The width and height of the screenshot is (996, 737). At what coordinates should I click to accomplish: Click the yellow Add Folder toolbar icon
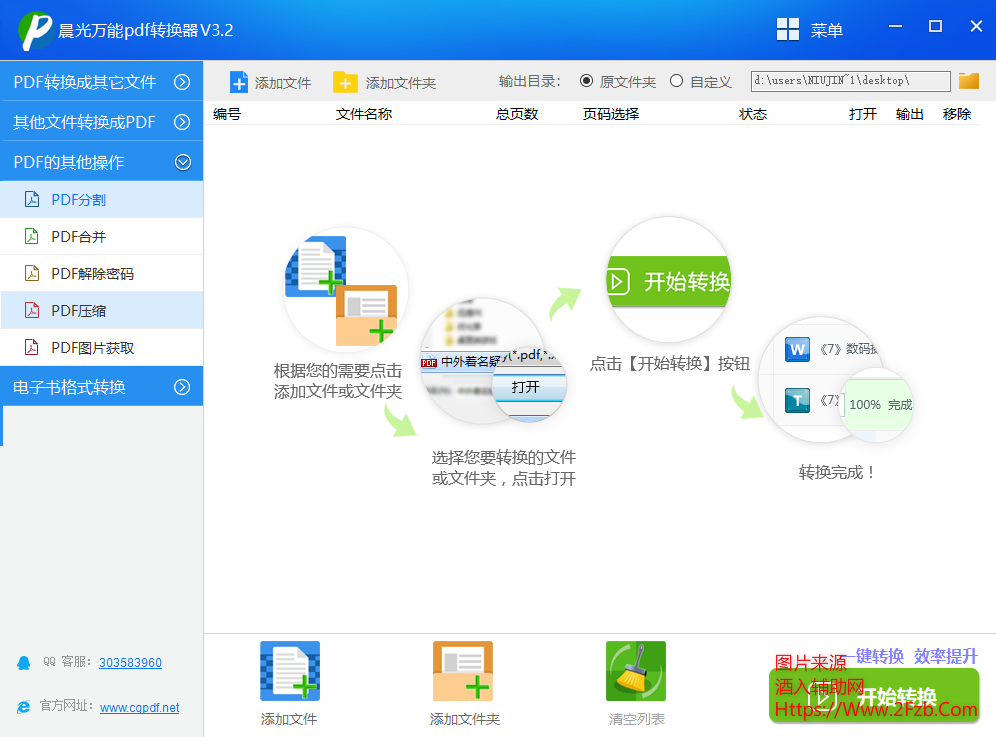click(x=345, y=82)
